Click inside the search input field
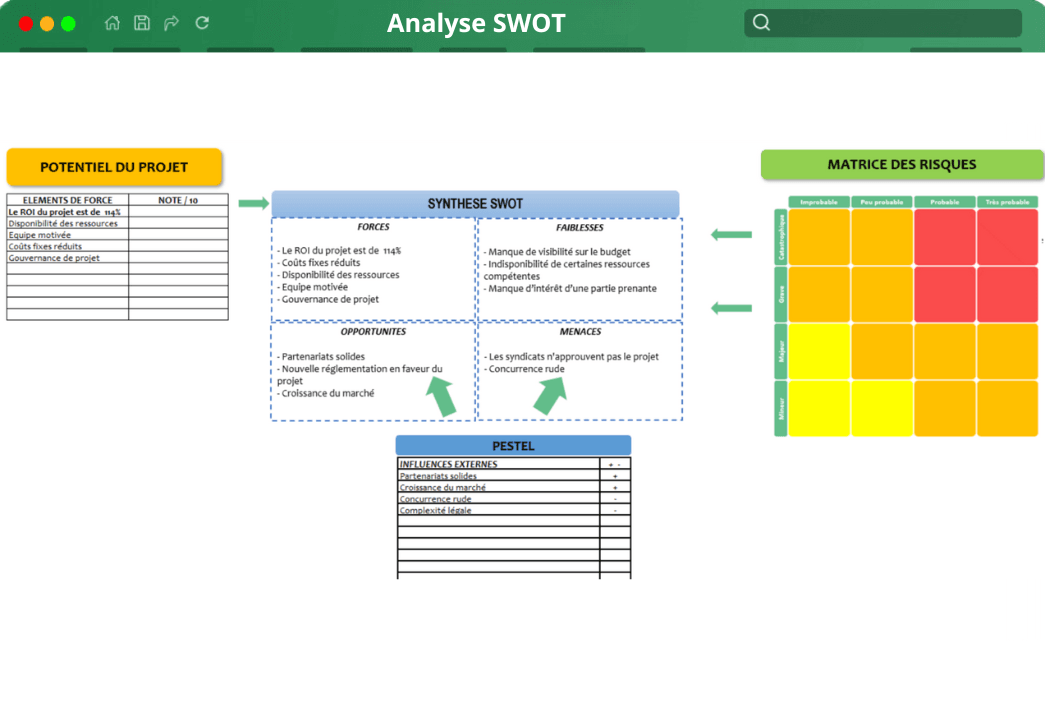This screenshot has height=727, width=1045. (x=890, y=21)
